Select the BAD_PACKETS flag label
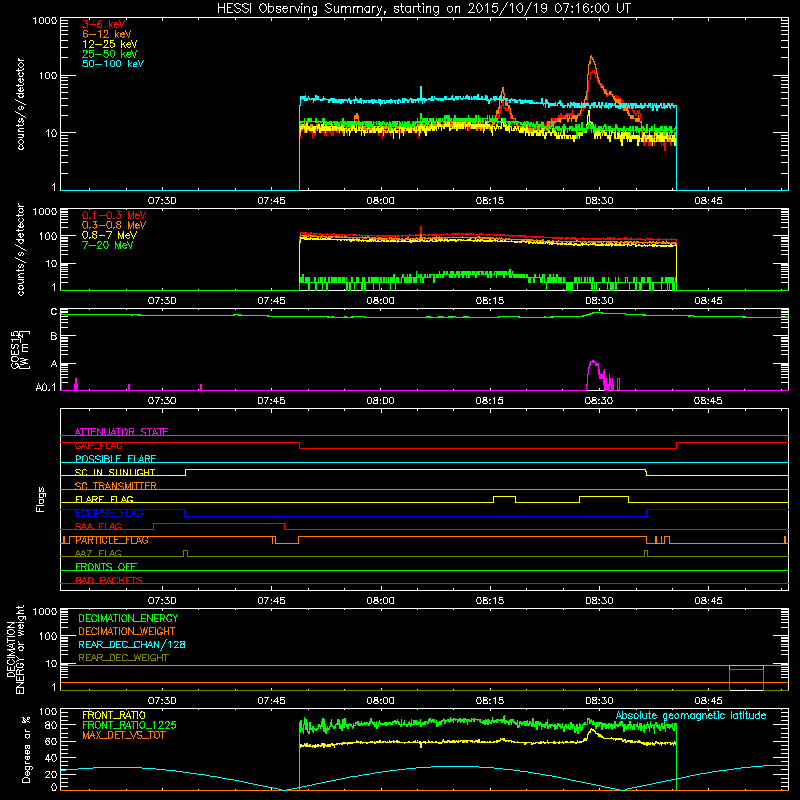The height and width of the screenshot is (800, 800). pyautogui.click(x=109, y=580)
